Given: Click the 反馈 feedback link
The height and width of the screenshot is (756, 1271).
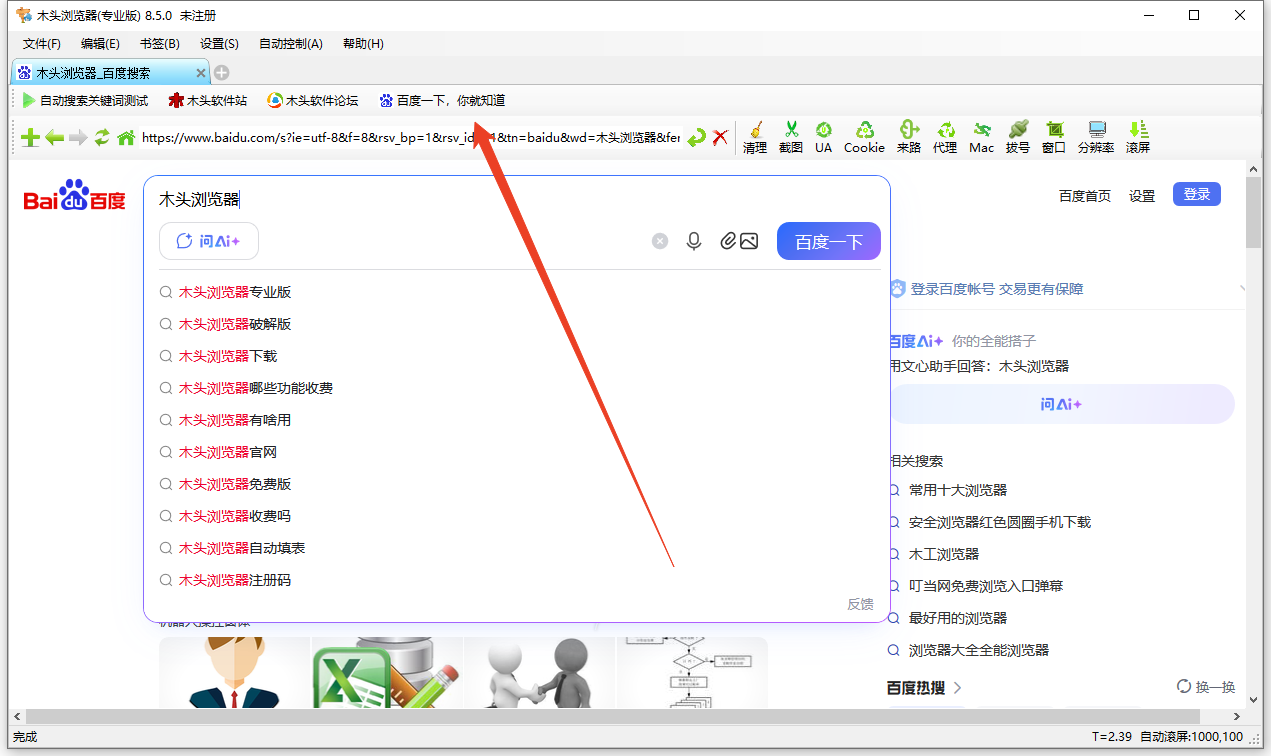Looking at the screenshot, I should [x=860, y=604].
